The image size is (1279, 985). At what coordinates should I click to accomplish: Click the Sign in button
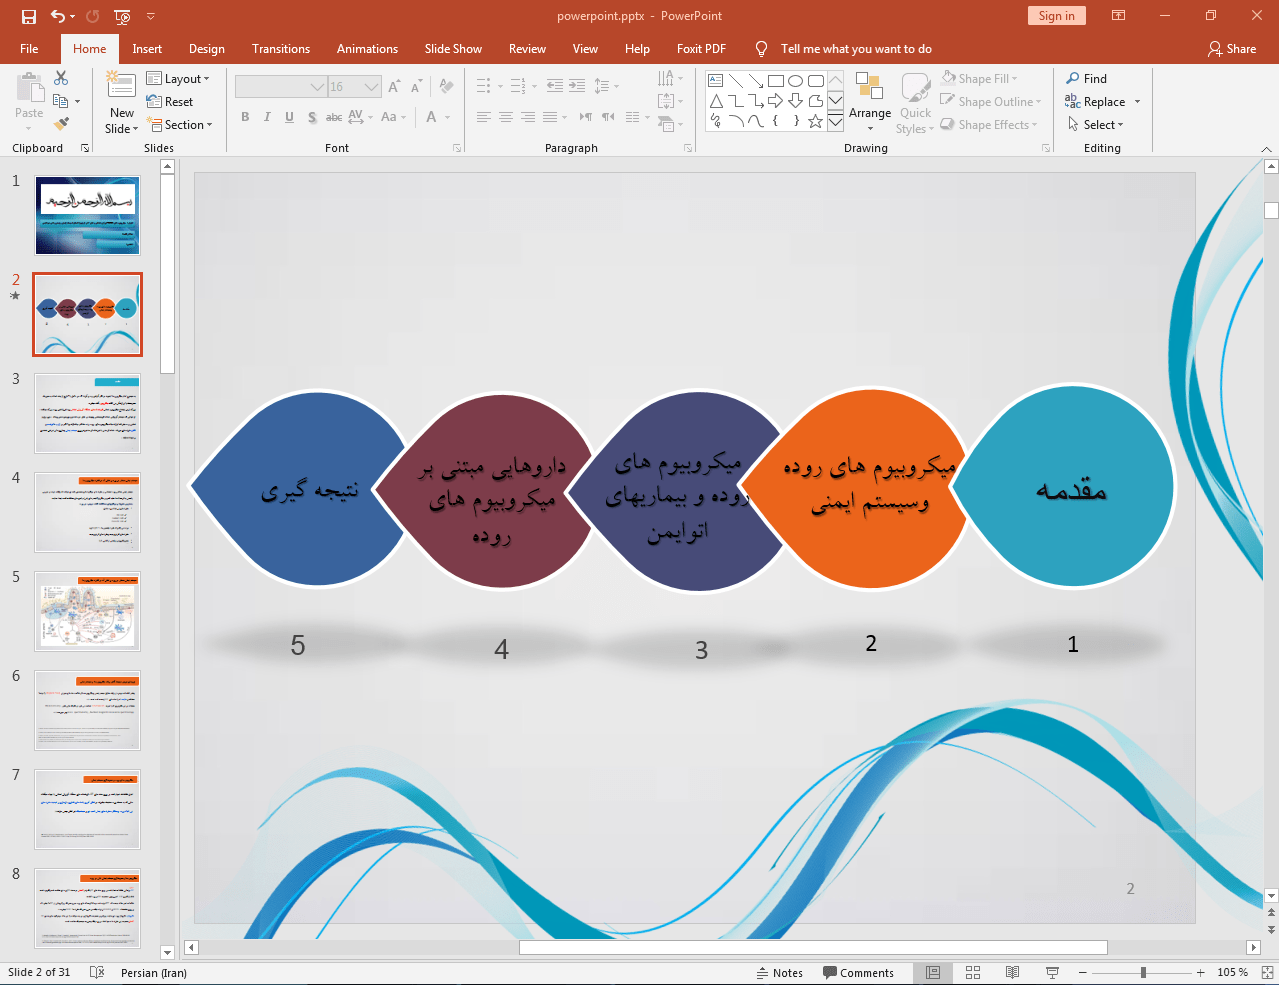(1056, 16)
